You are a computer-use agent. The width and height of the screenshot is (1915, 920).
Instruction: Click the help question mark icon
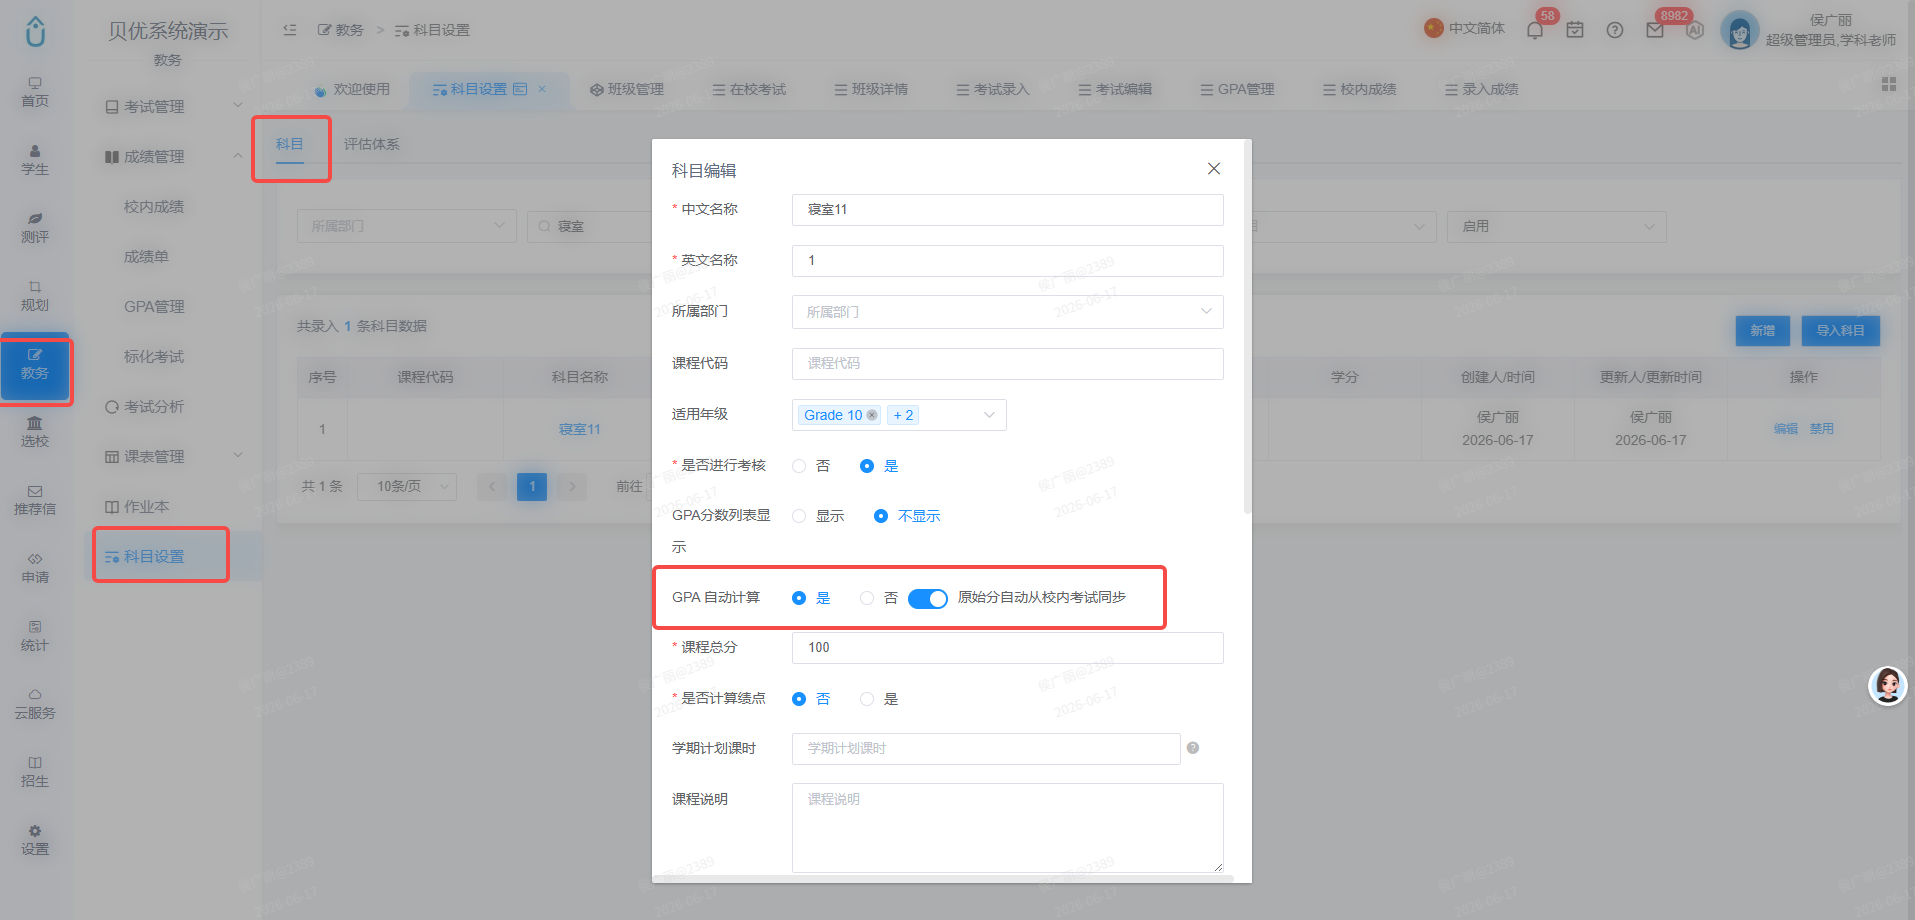(x=1615, y=30)
